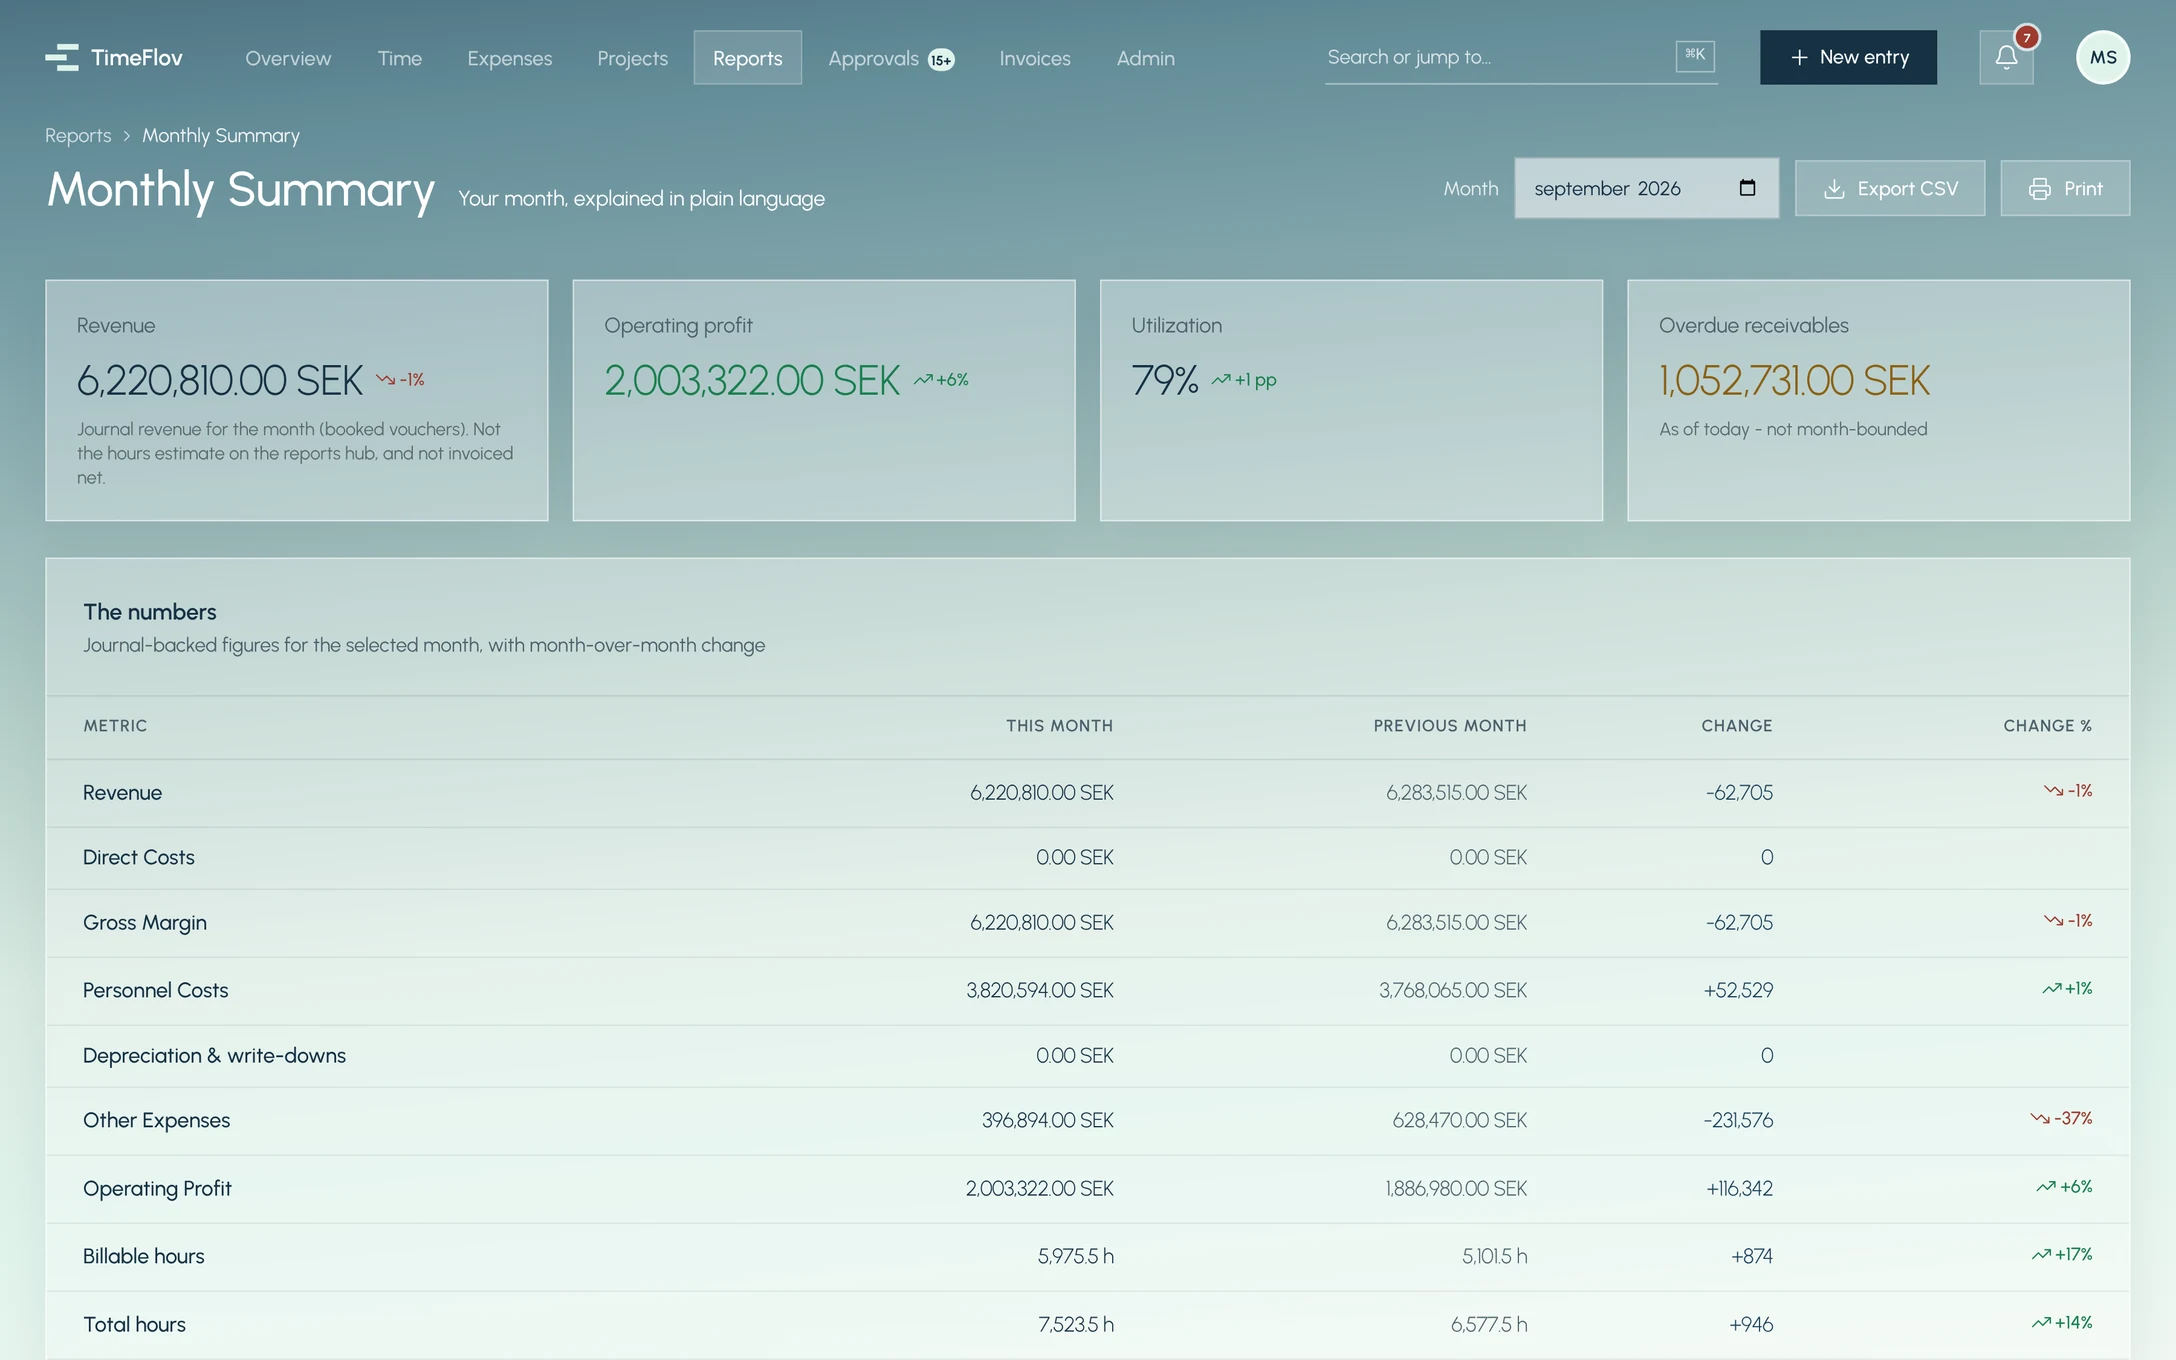Click the breadcrumb chevron separator after Reports
The width and height of the screenshot is (2176, 1360).
coord(127,136)
